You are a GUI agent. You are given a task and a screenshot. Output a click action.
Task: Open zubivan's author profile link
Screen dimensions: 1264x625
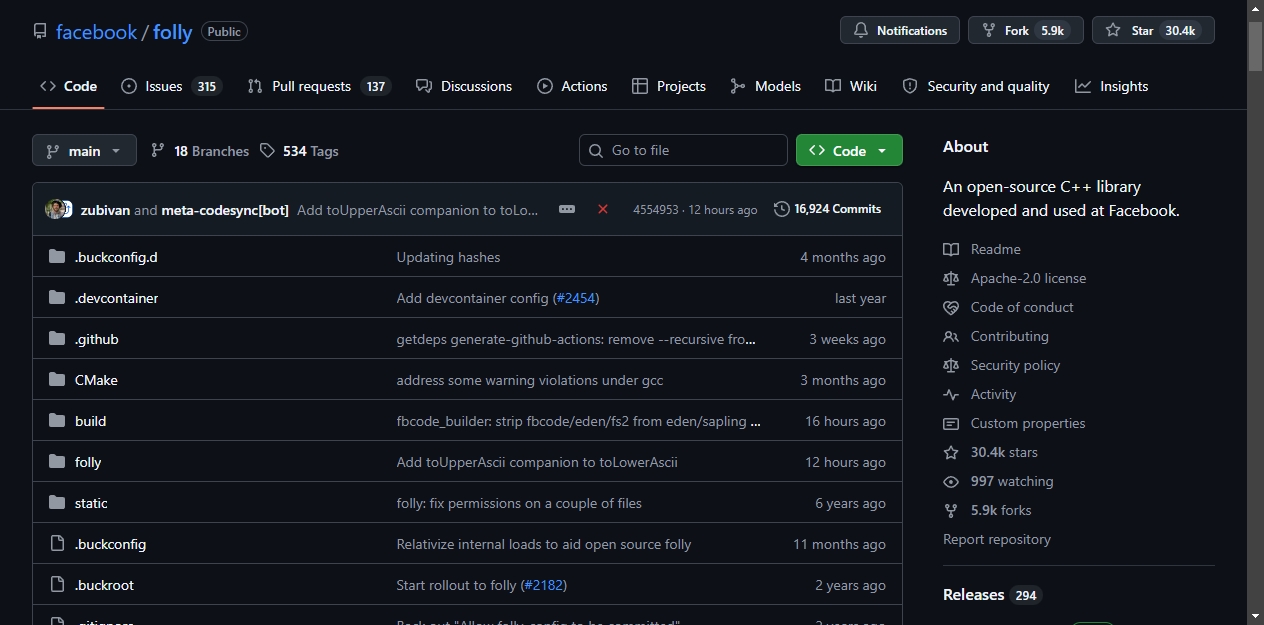coord(105,210)
